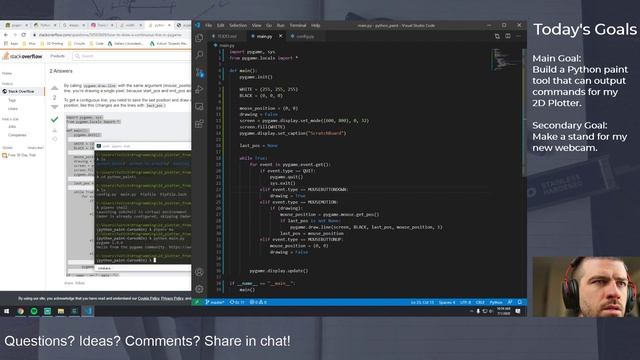The height and width of the screenshot is (360, 640).
Task: Open the Edit menu in VS Code
Action: coord(221,25)
